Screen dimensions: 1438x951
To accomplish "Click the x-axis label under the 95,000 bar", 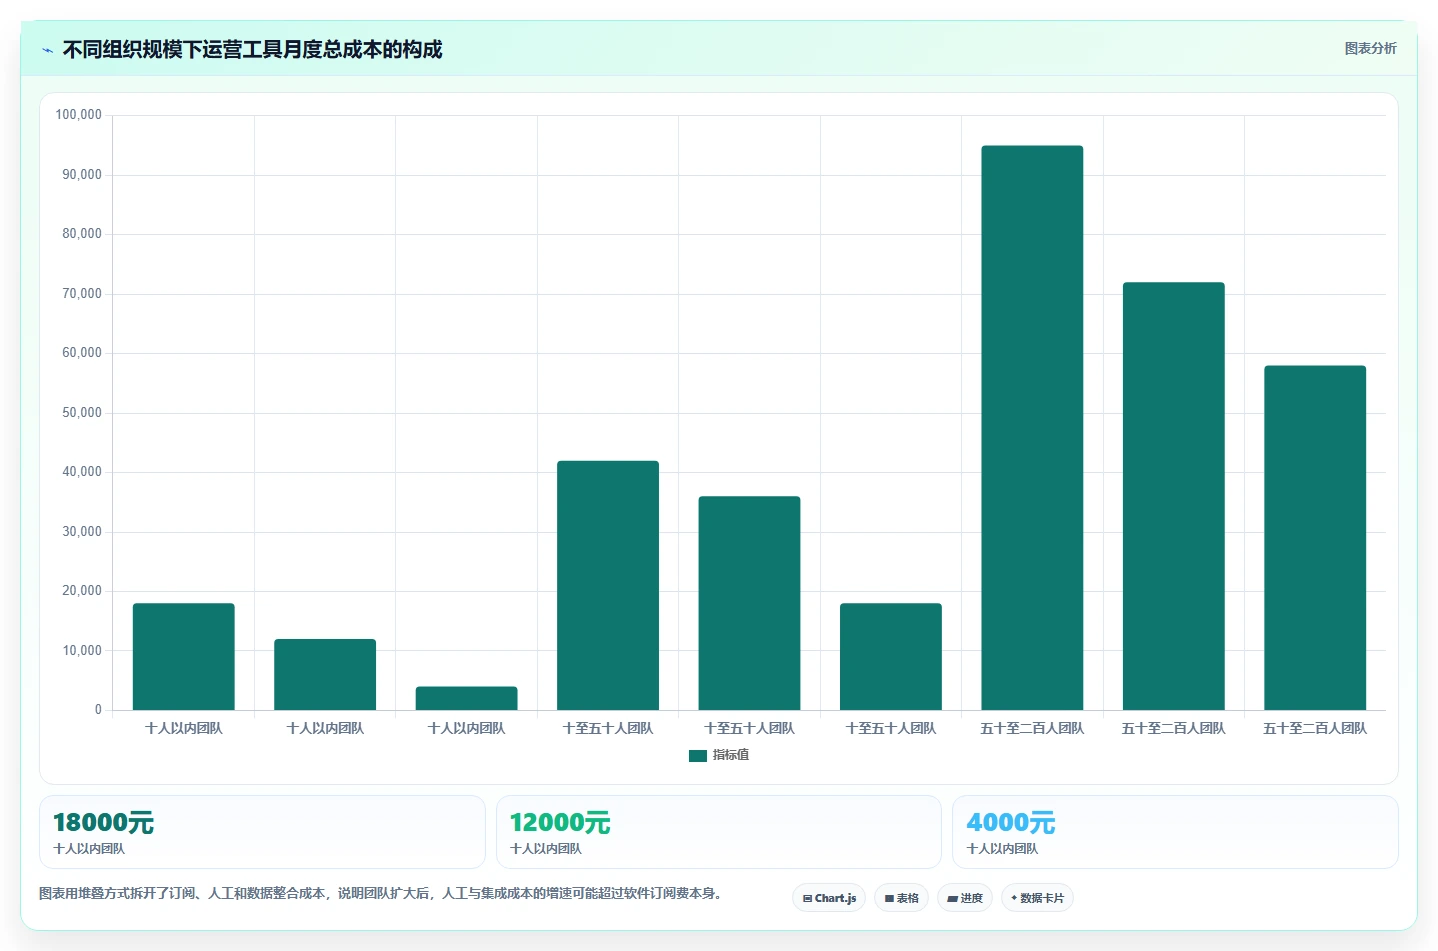I will [1032, 728].
